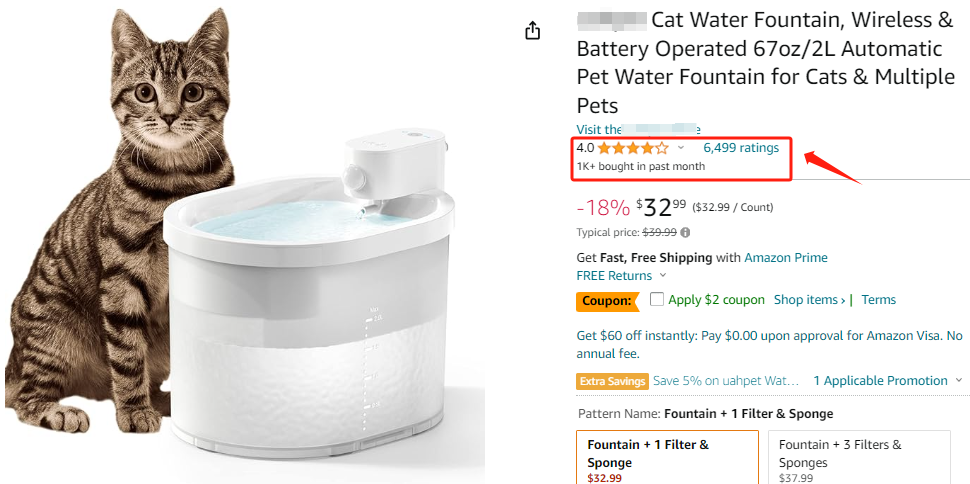
Task: Expand the 1 Applicable Promotion chevron
Action: click(959, 381)
